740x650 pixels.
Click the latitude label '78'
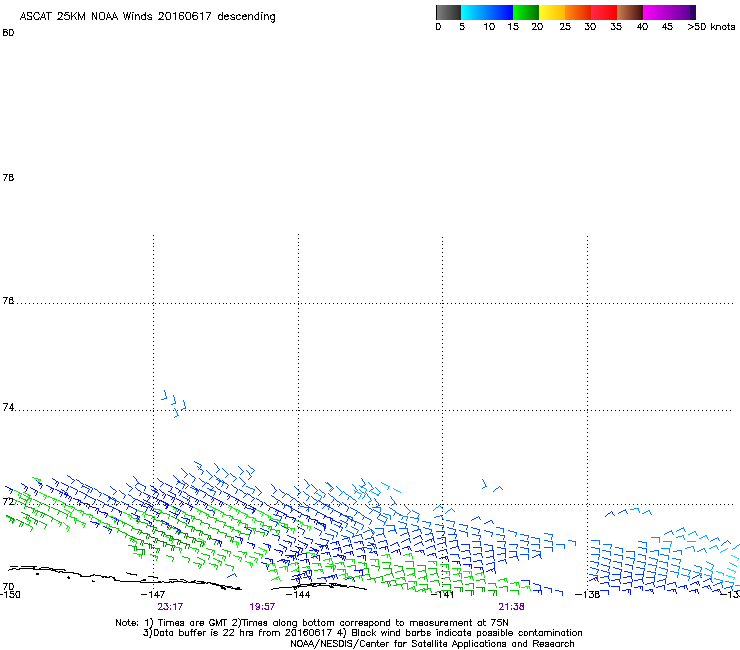[8, 177]
